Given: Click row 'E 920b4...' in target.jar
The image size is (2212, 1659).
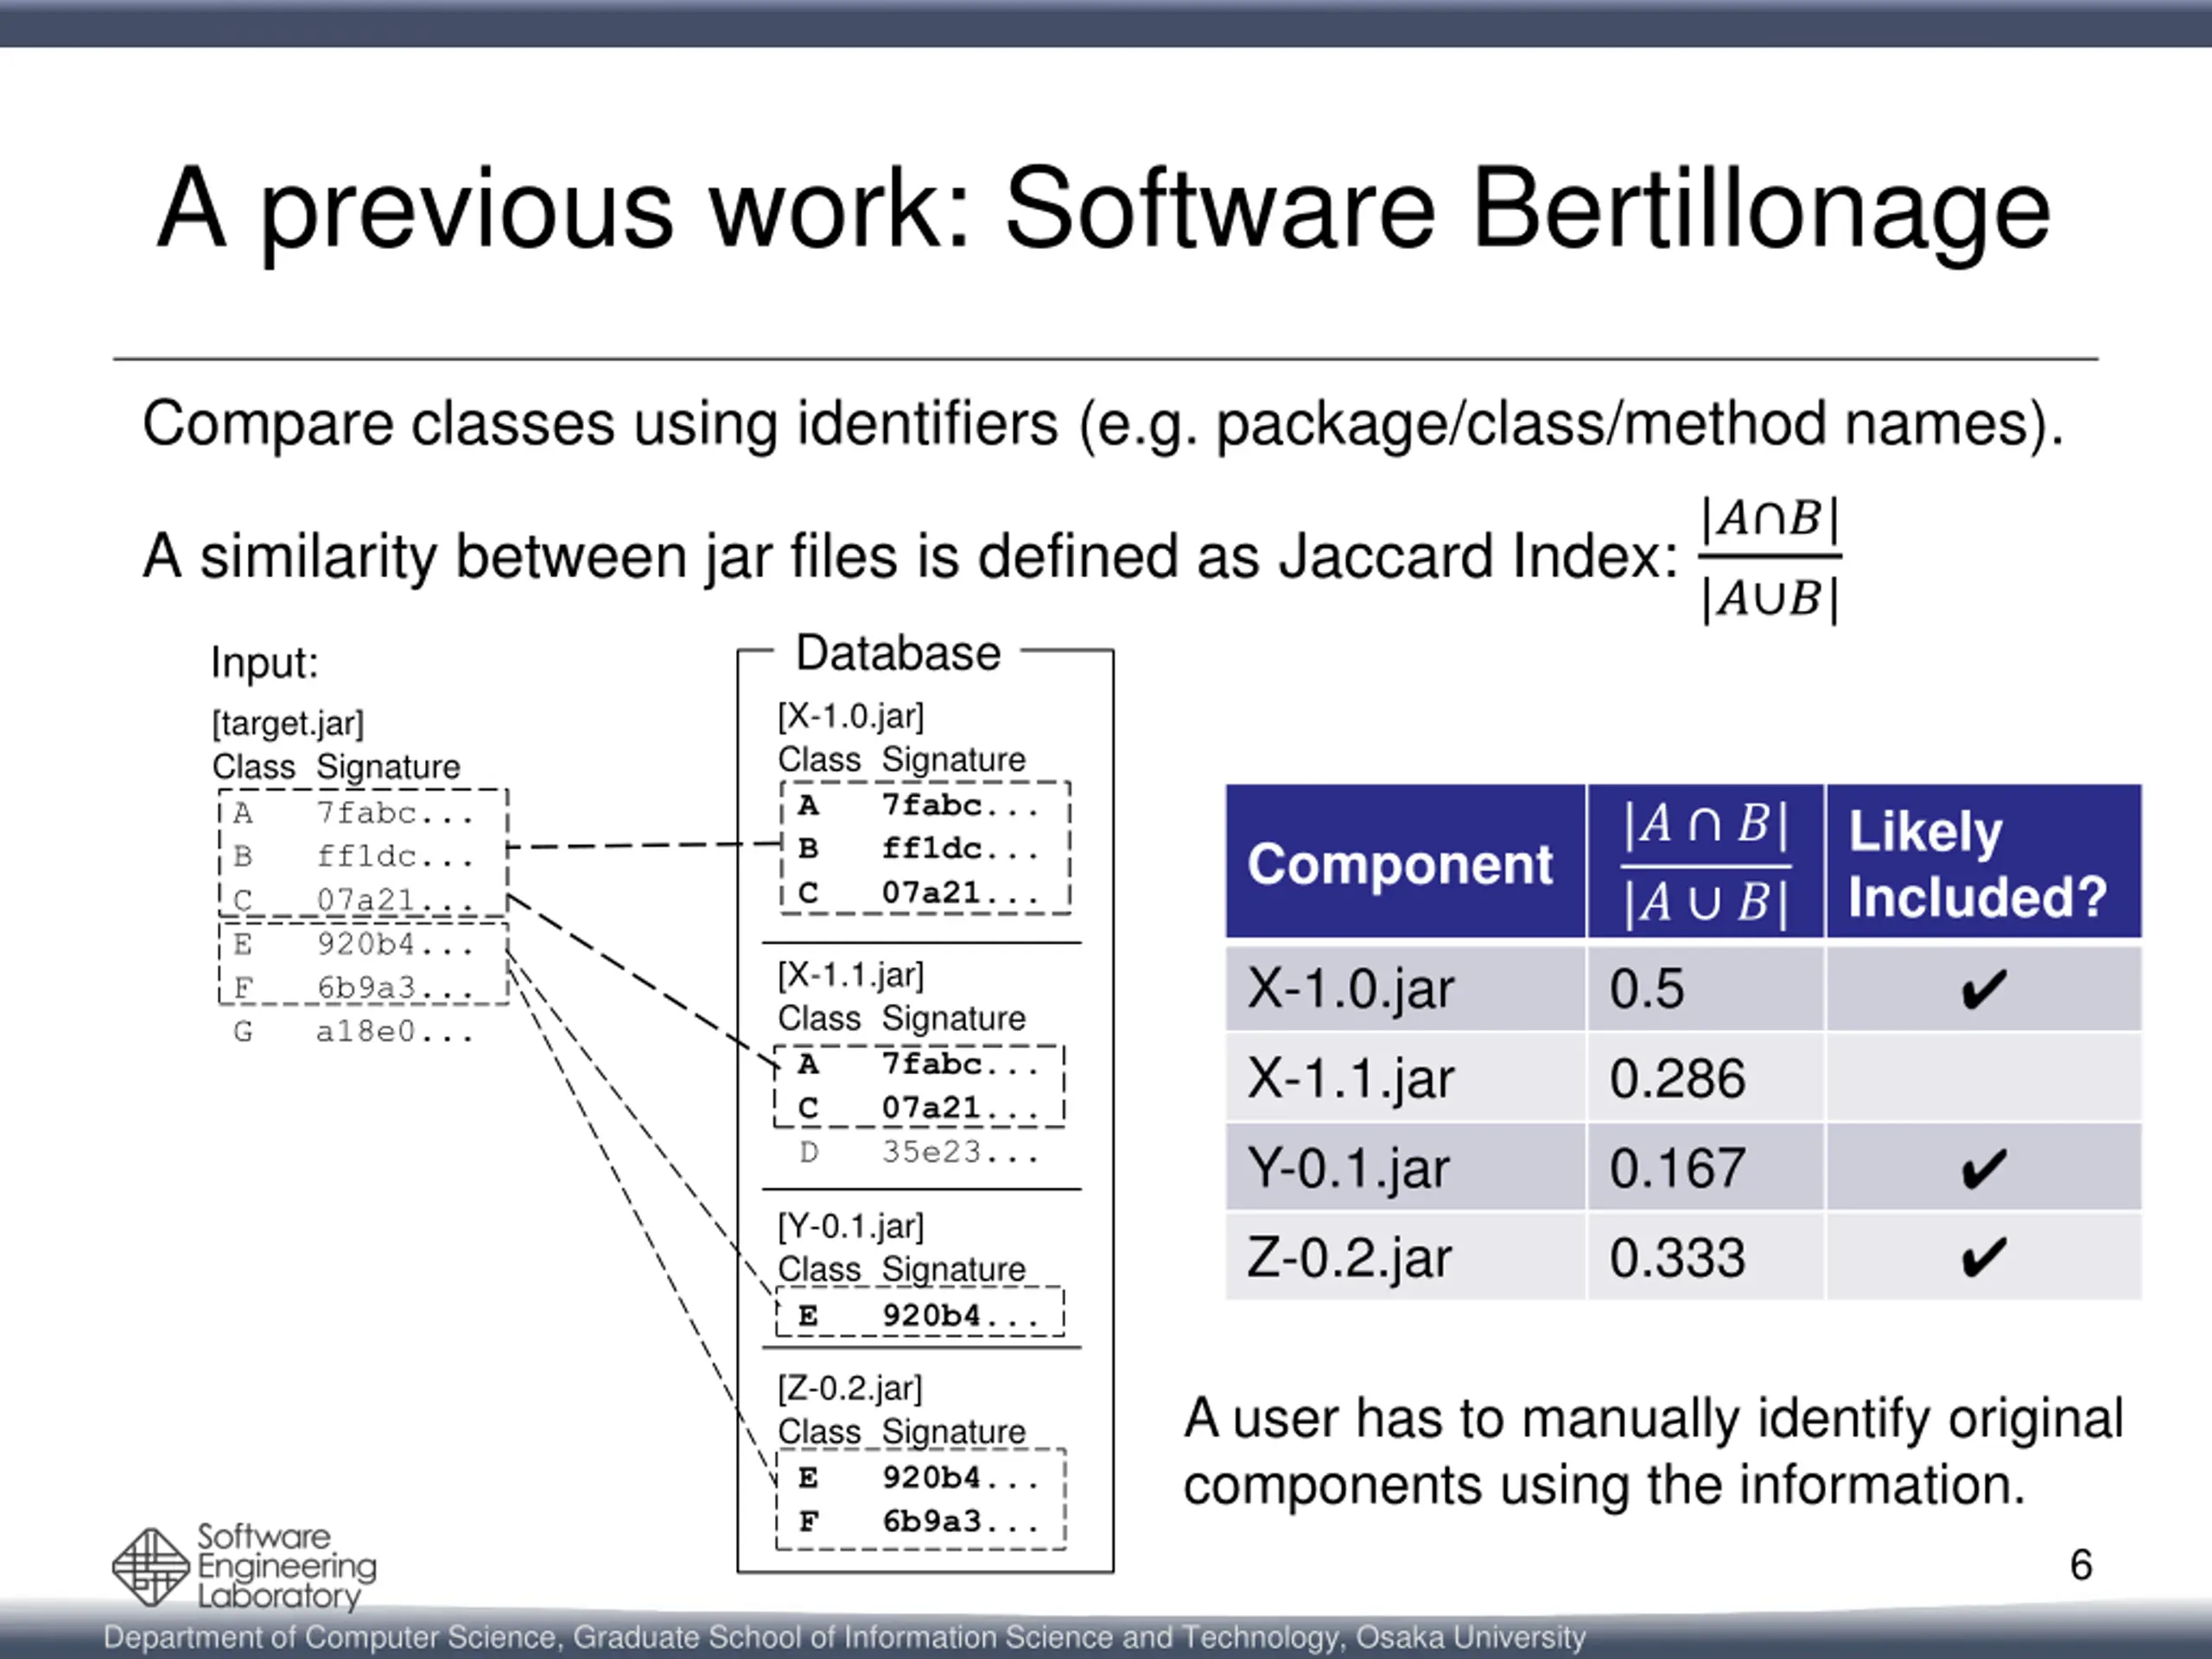Looking at the screenshot, I should tap(354, 943).
